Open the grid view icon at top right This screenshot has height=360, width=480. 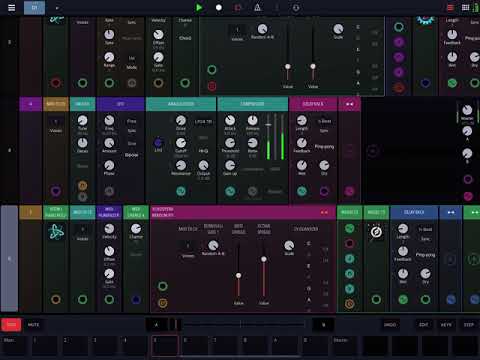(x=465, y=7)
